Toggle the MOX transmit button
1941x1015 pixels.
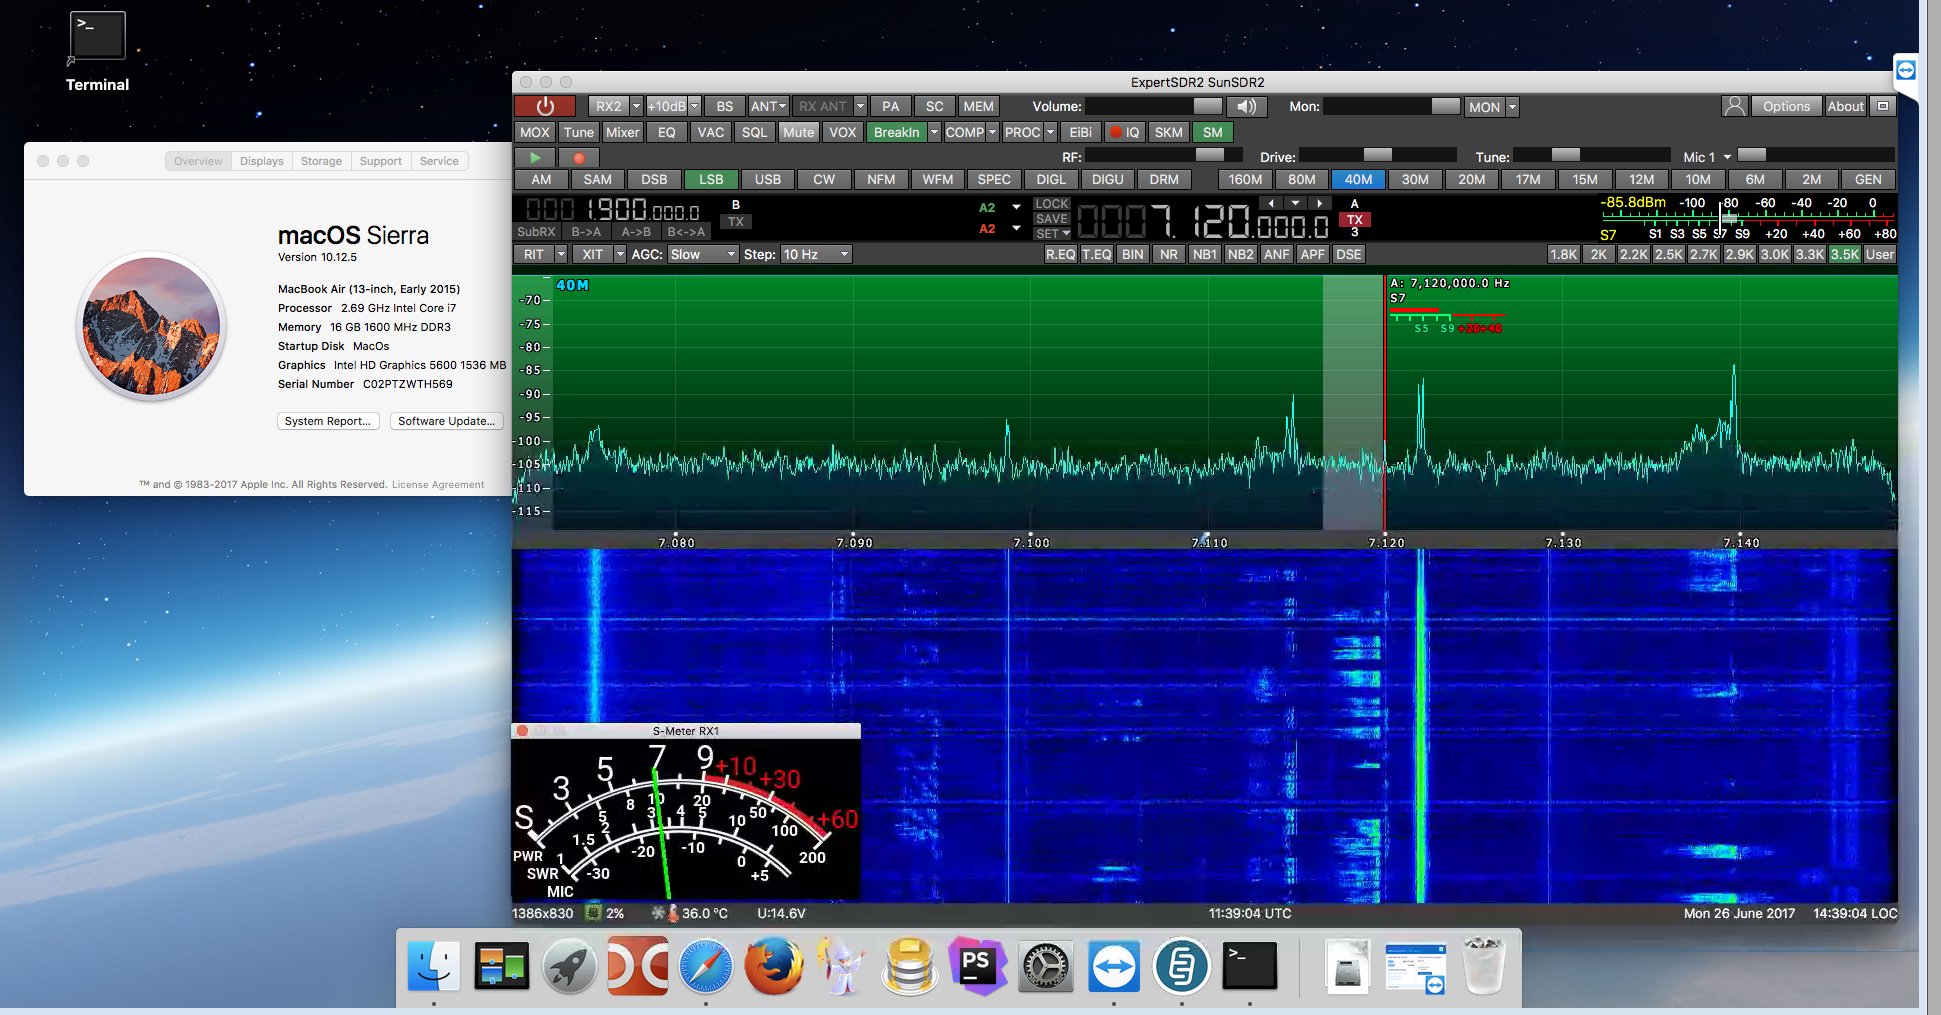coord(535,132)
